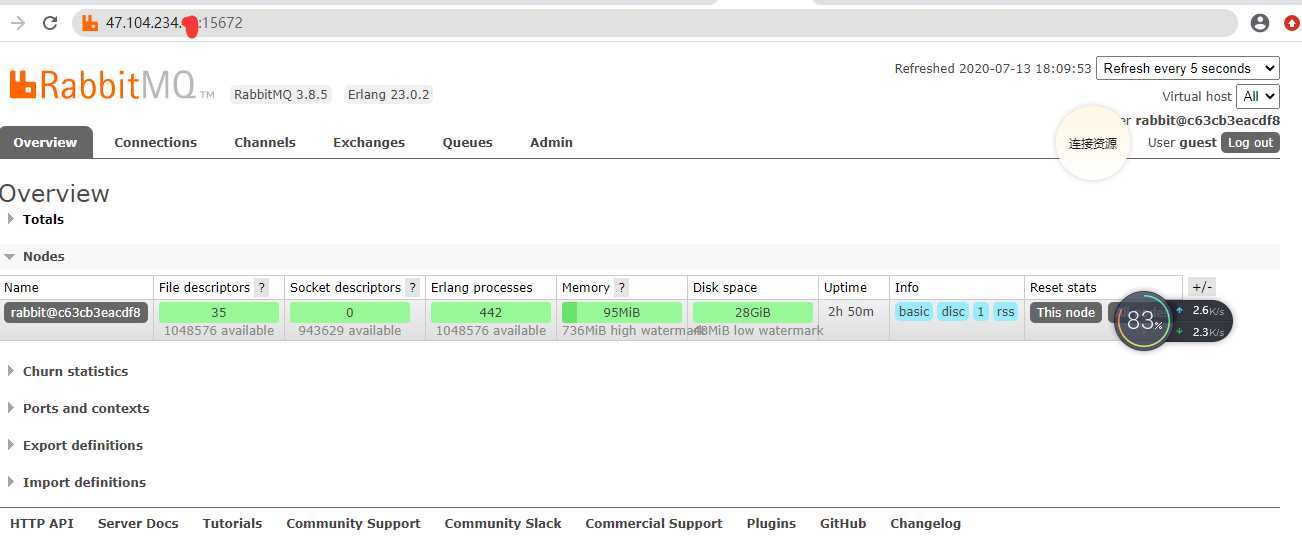Switch to the Overview tab
Screen dimensions: 1302x555
click(x=46, y=142)
